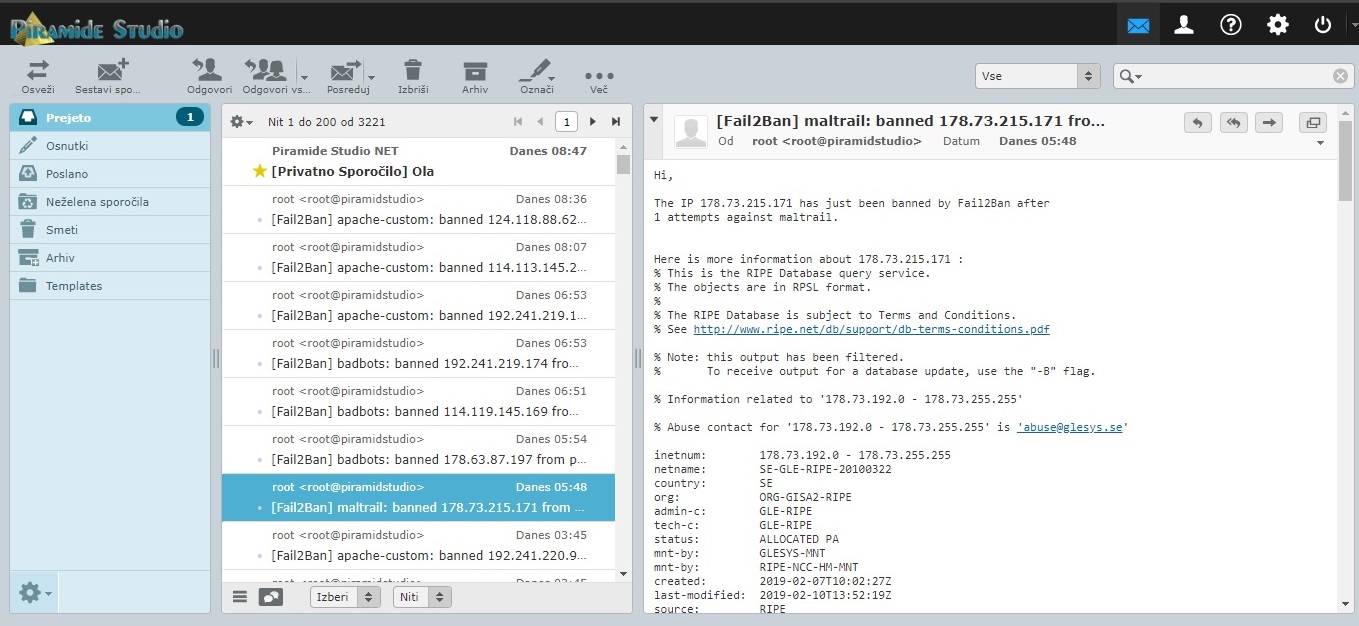The height and width of the screenshot is (626, 1359).
Task: Toggle star flag on Privatno Sporočilo Ola
Action: pos(260,172)
